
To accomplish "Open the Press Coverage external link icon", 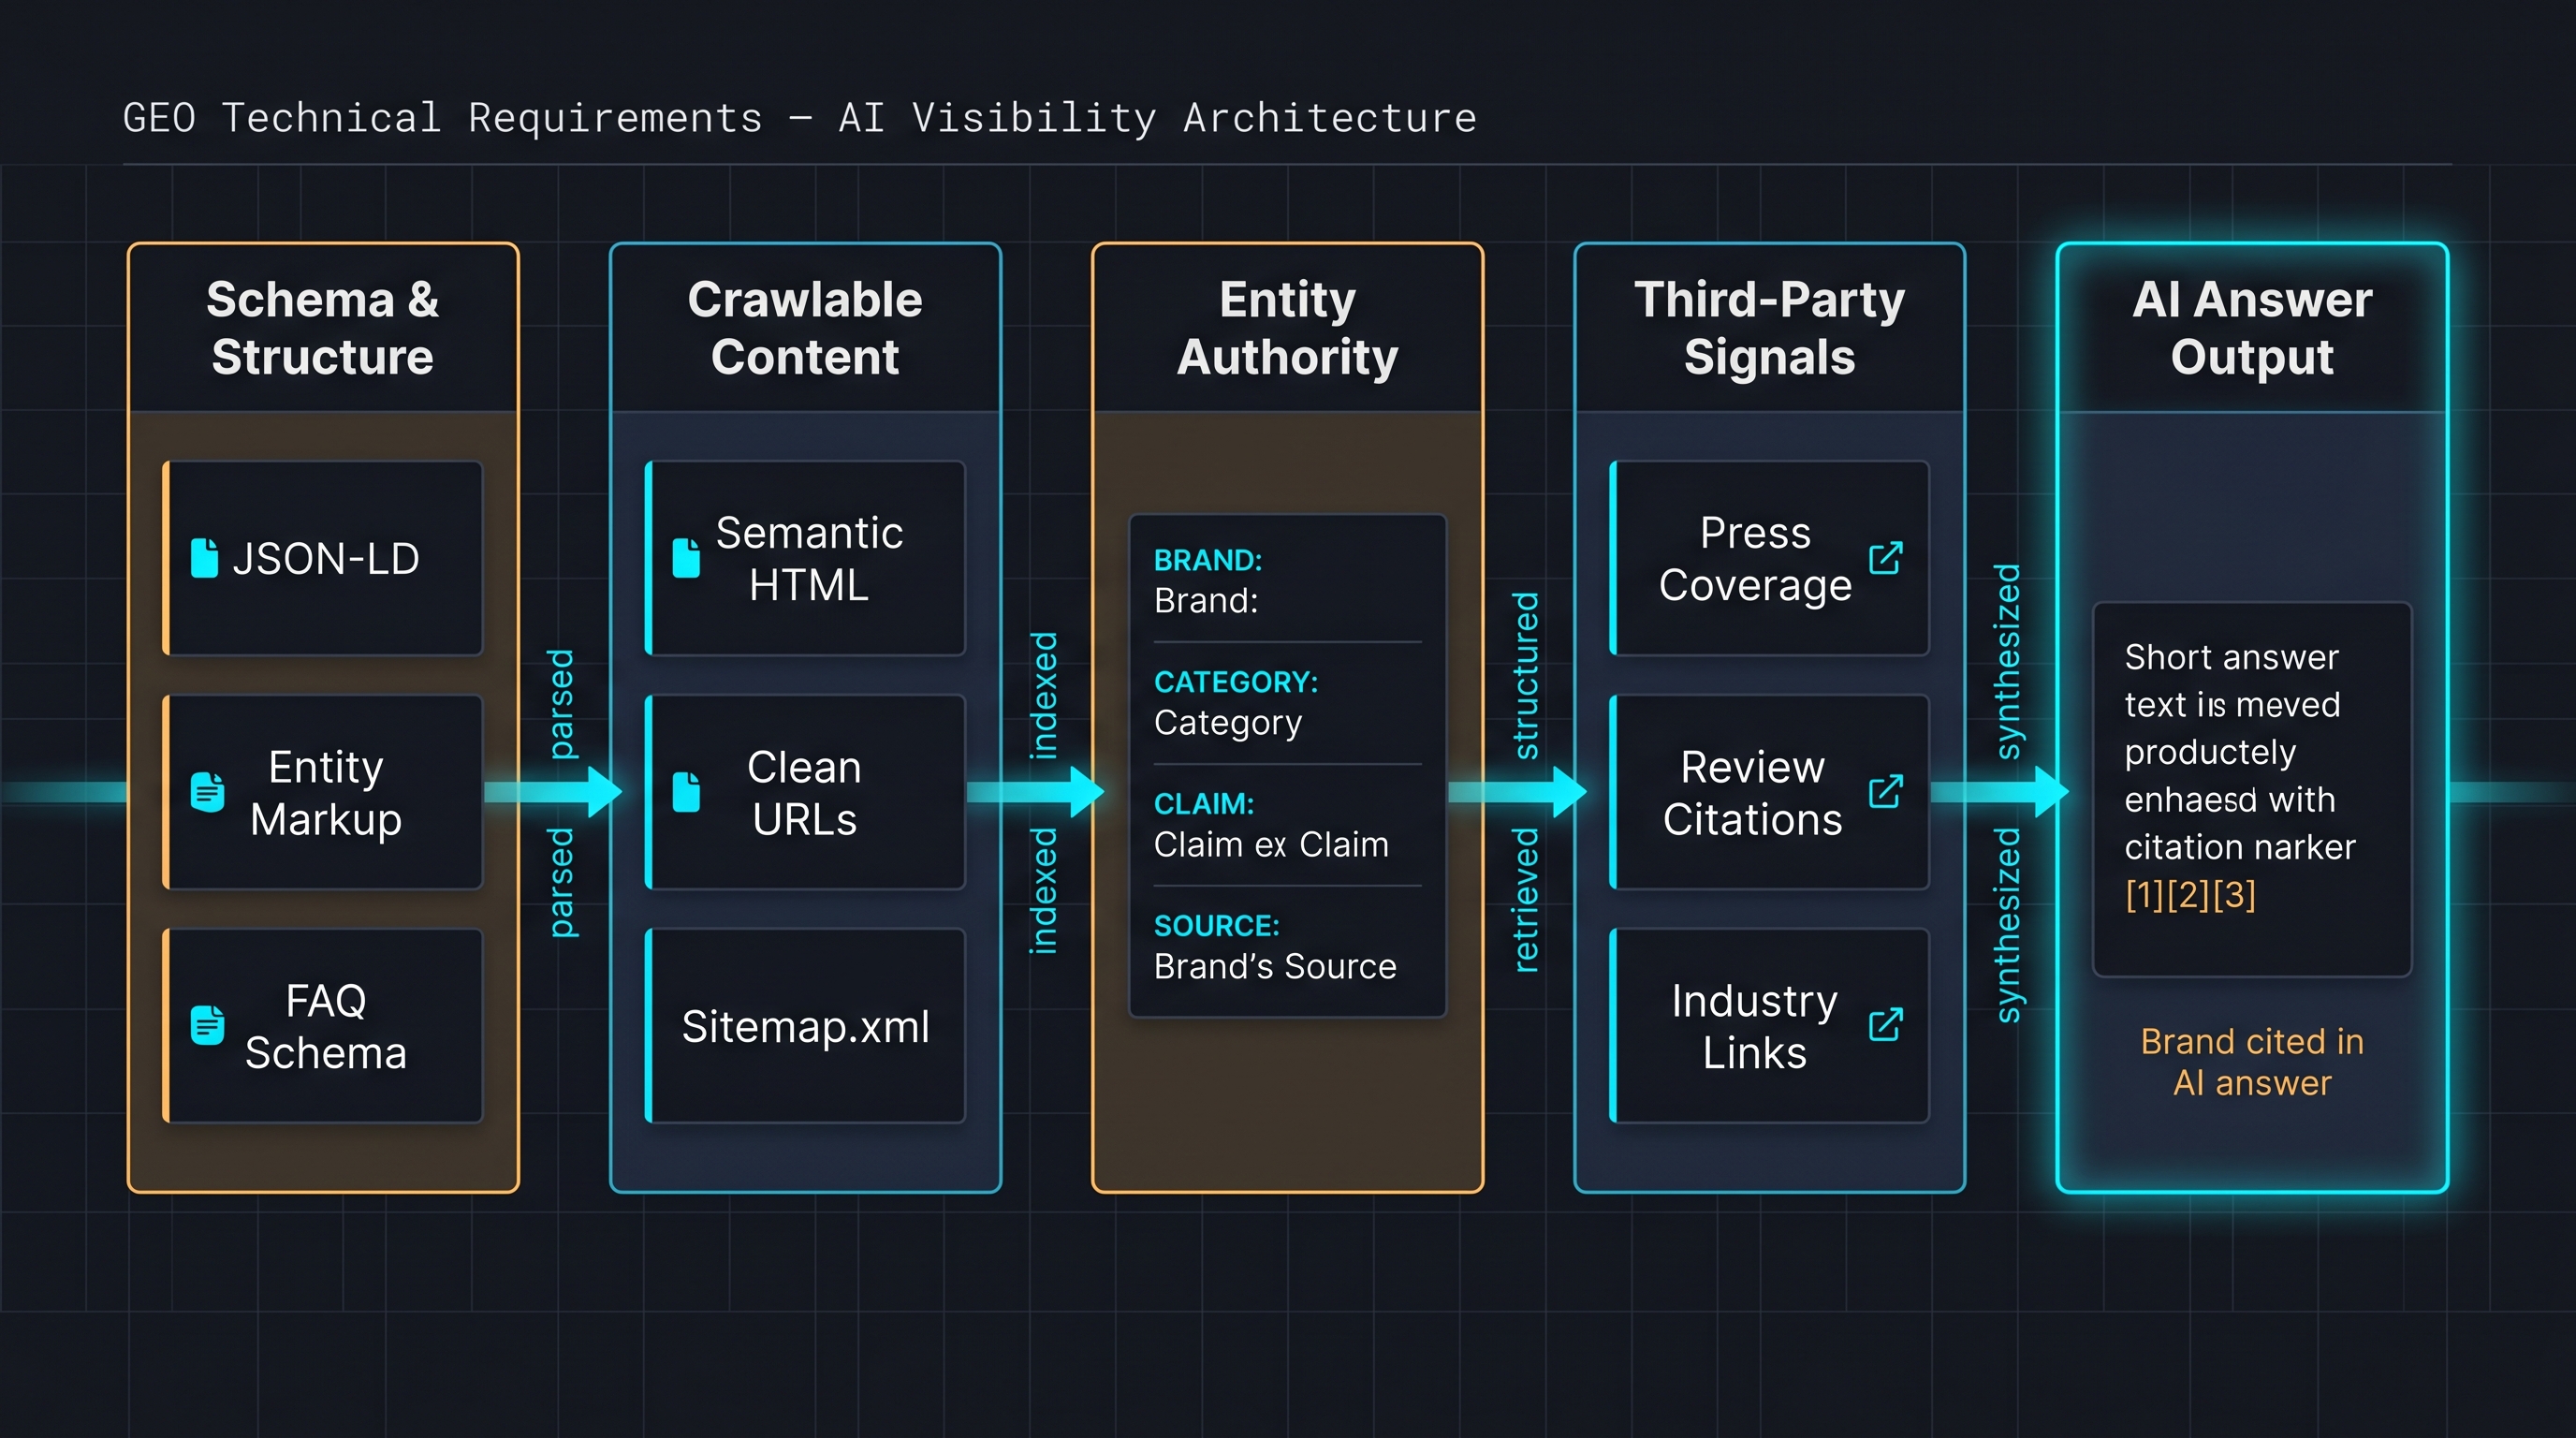I will coord(1886,558).
